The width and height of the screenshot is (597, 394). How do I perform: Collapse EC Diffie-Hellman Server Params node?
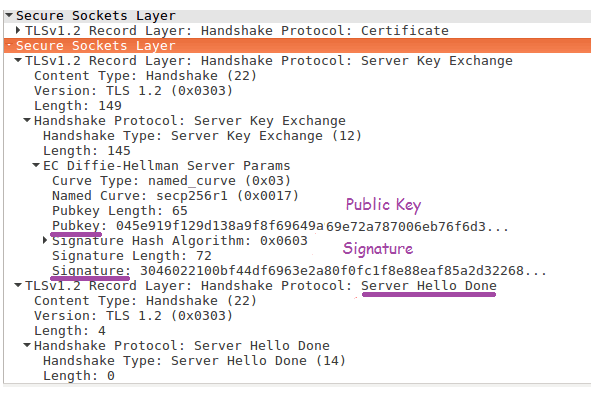pos(36,165)
